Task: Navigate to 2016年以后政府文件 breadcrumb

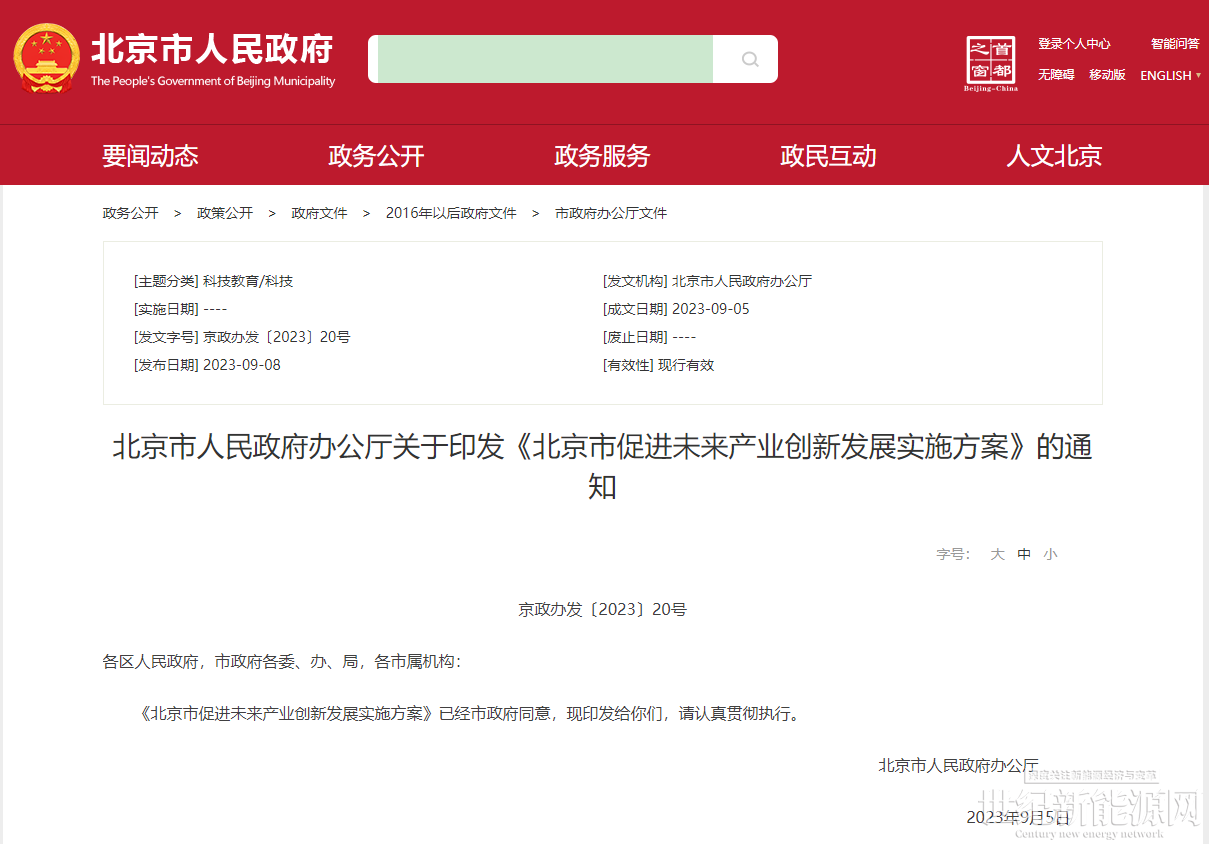Action: (451, 213)
